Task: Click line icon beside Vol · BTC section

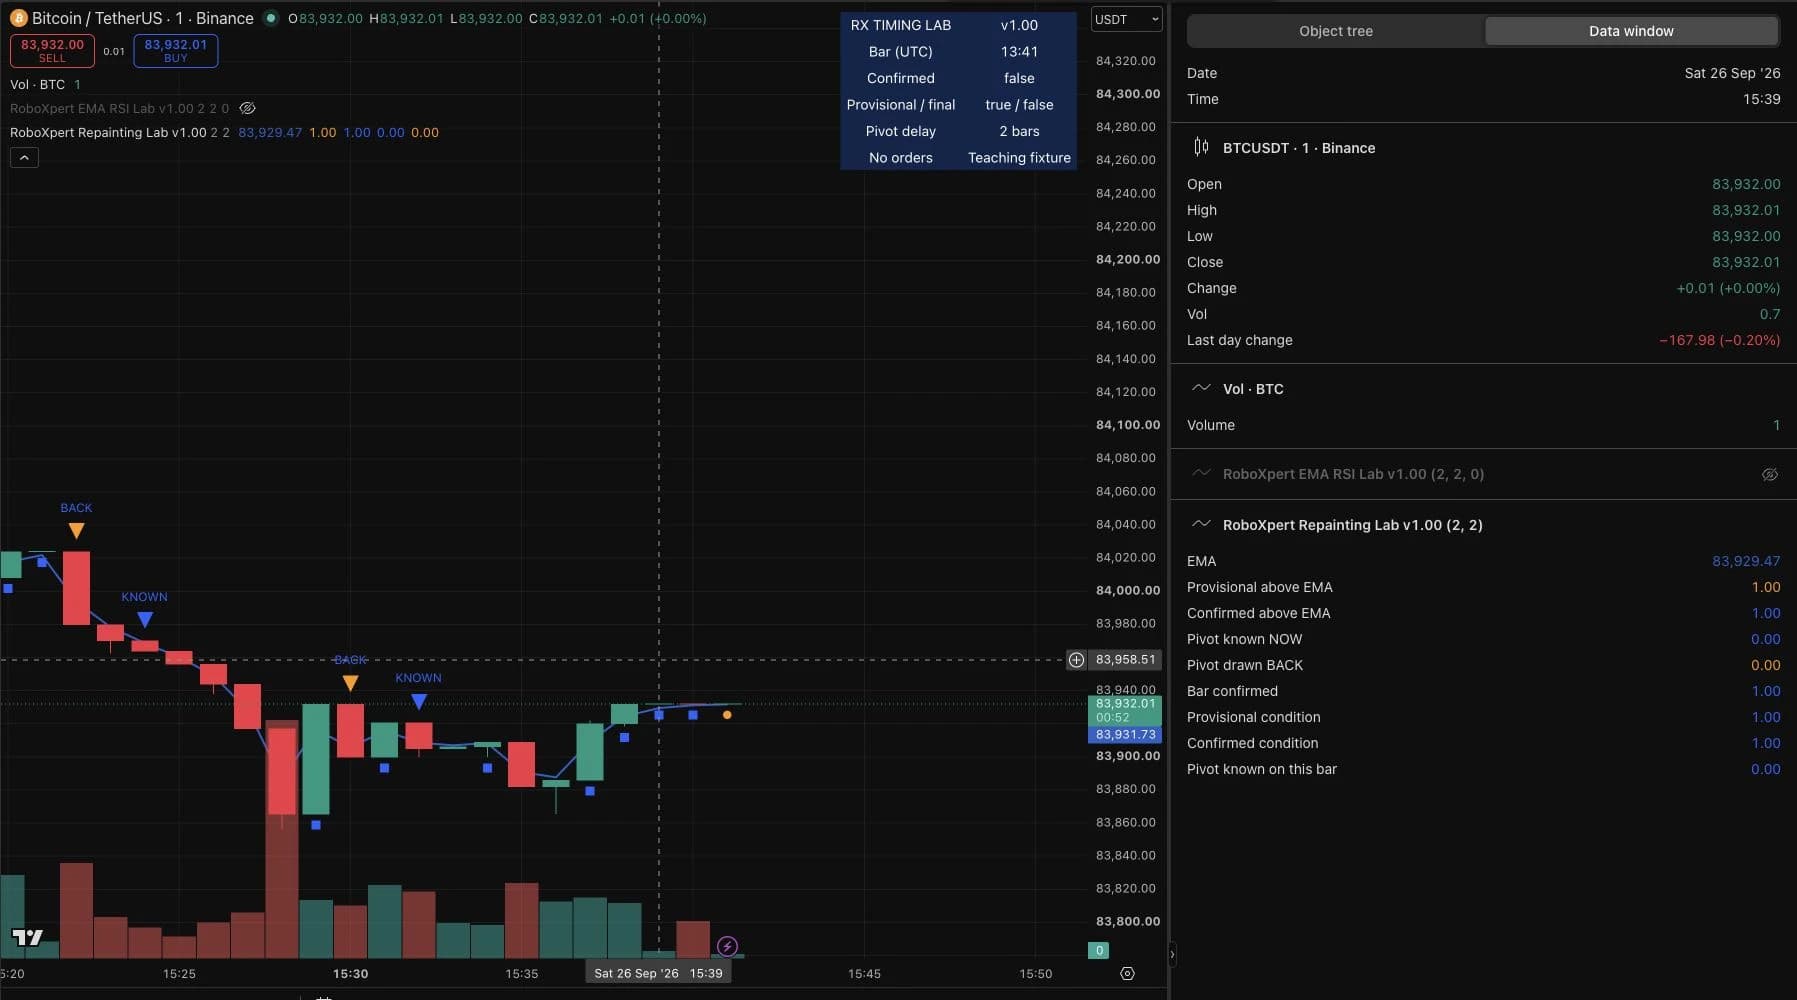Action: 1201,388
